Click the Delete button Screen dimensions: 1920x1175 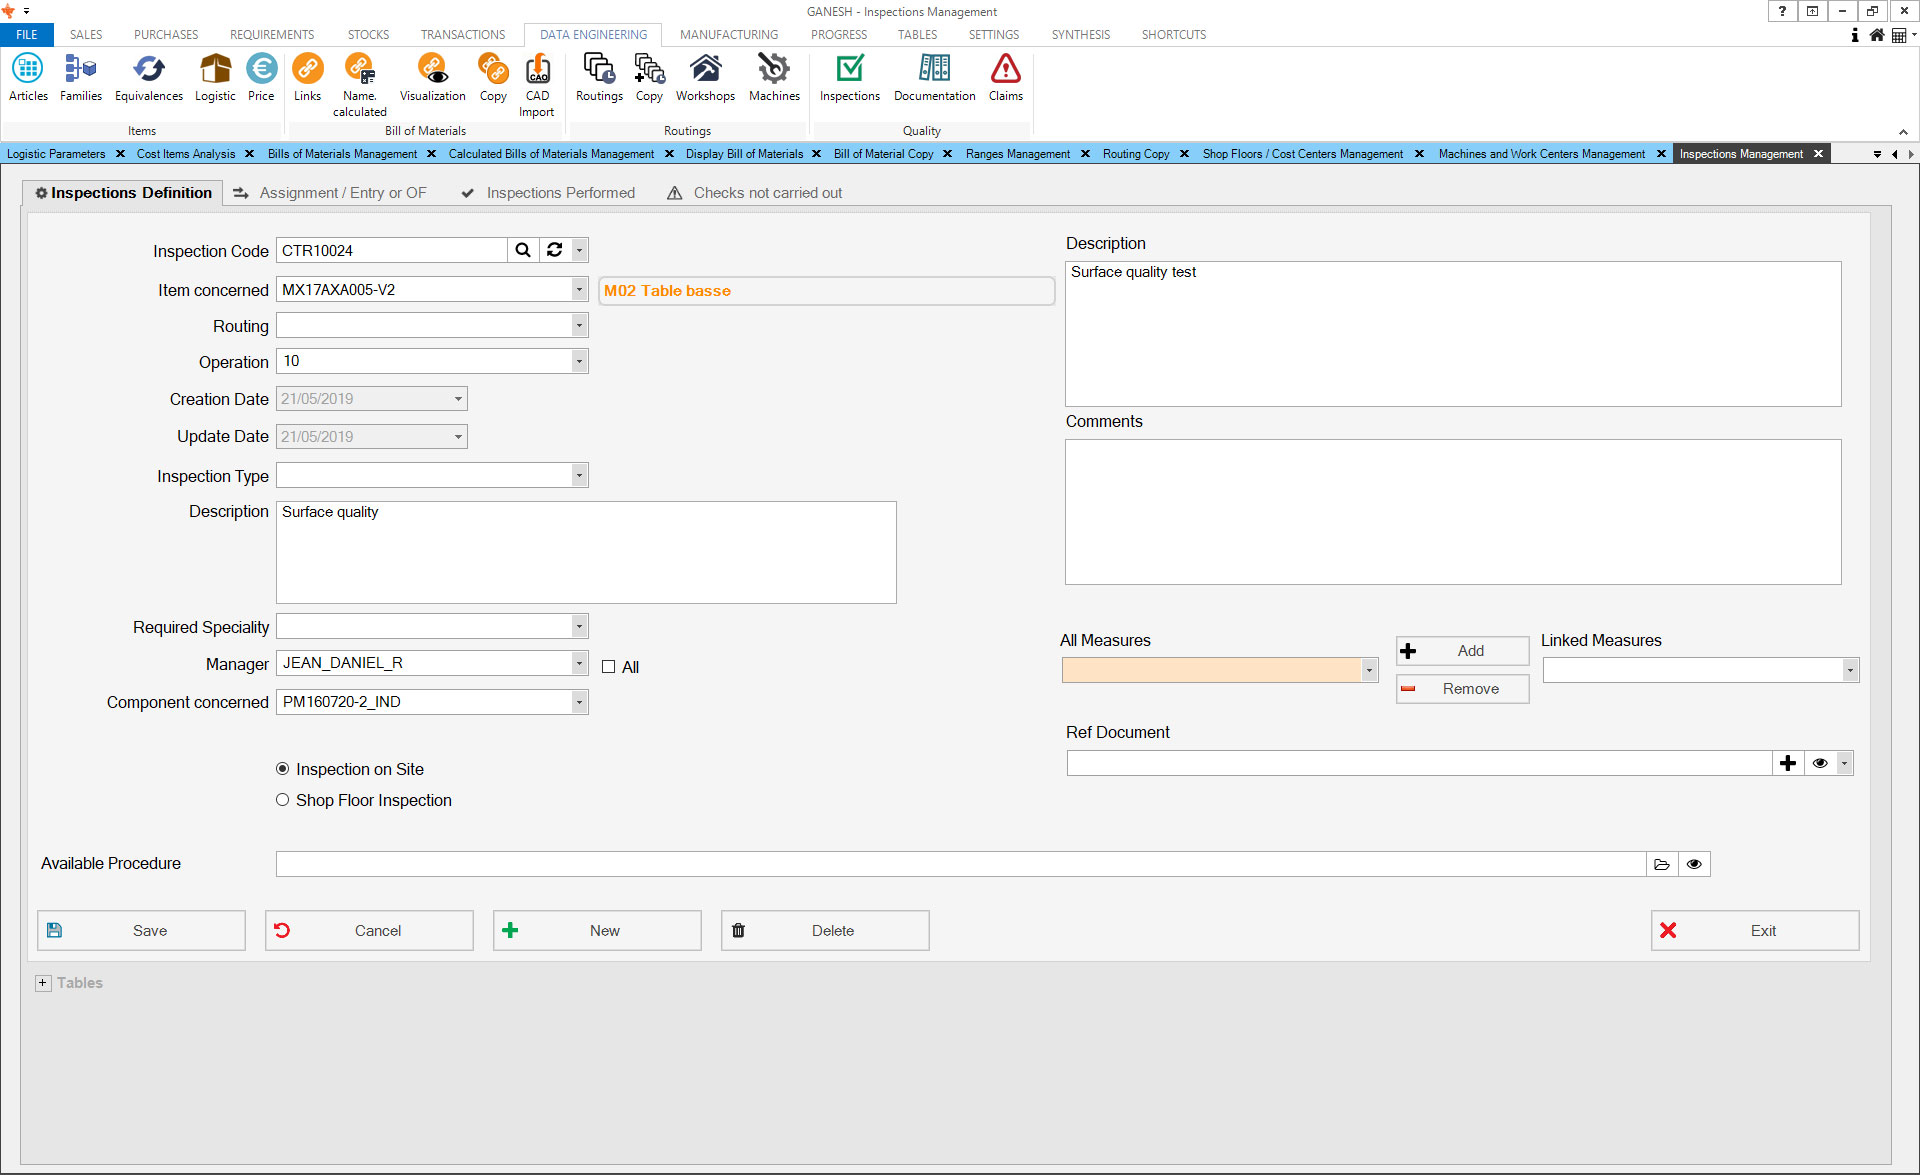point(825,930)
